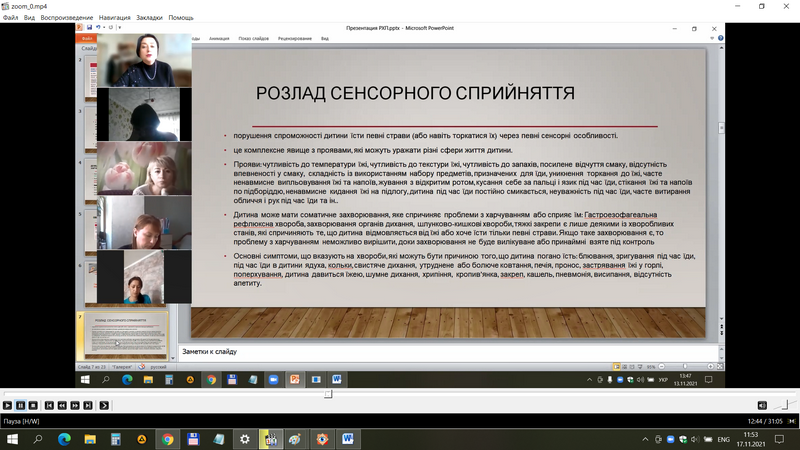
Task: Click Анимация tab in recorded PowerPoint
Action: point(219,38)
